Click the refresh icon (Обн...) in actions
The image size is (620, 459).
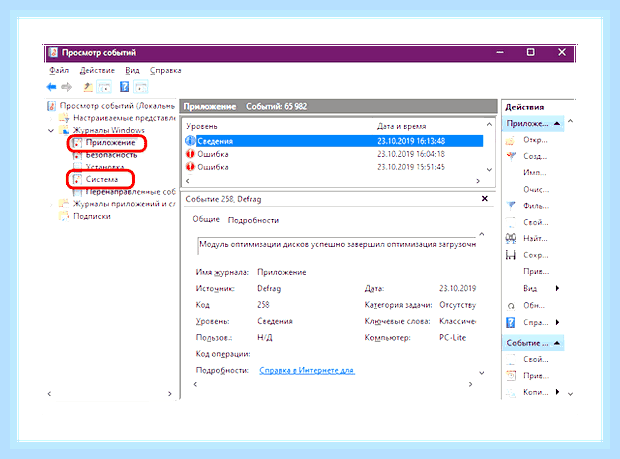pyautogui.click(x=511, y=306)
